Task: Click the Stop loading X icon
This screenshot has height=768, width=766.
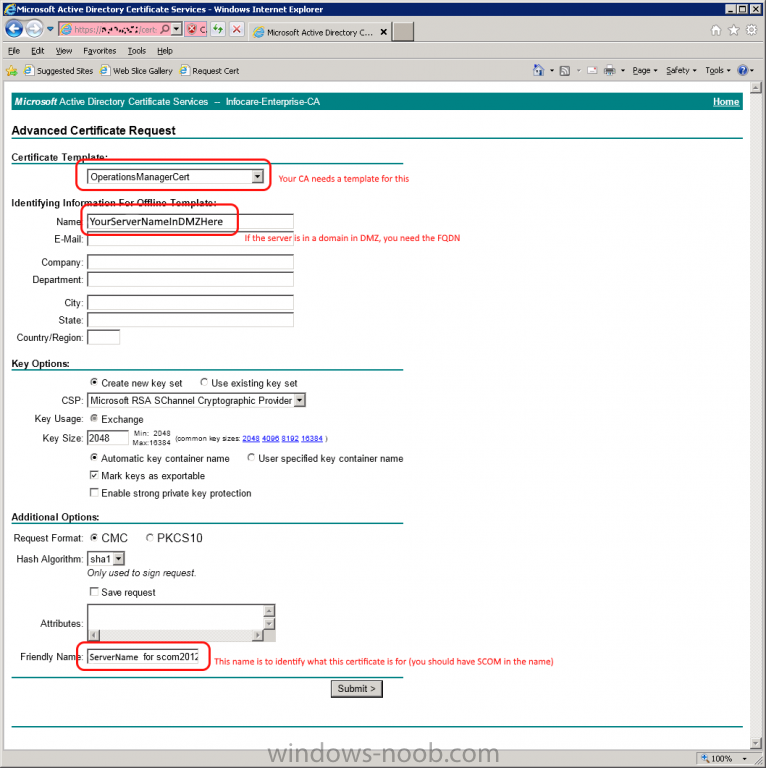Action: pyautogui.click(x=237, y=29)
